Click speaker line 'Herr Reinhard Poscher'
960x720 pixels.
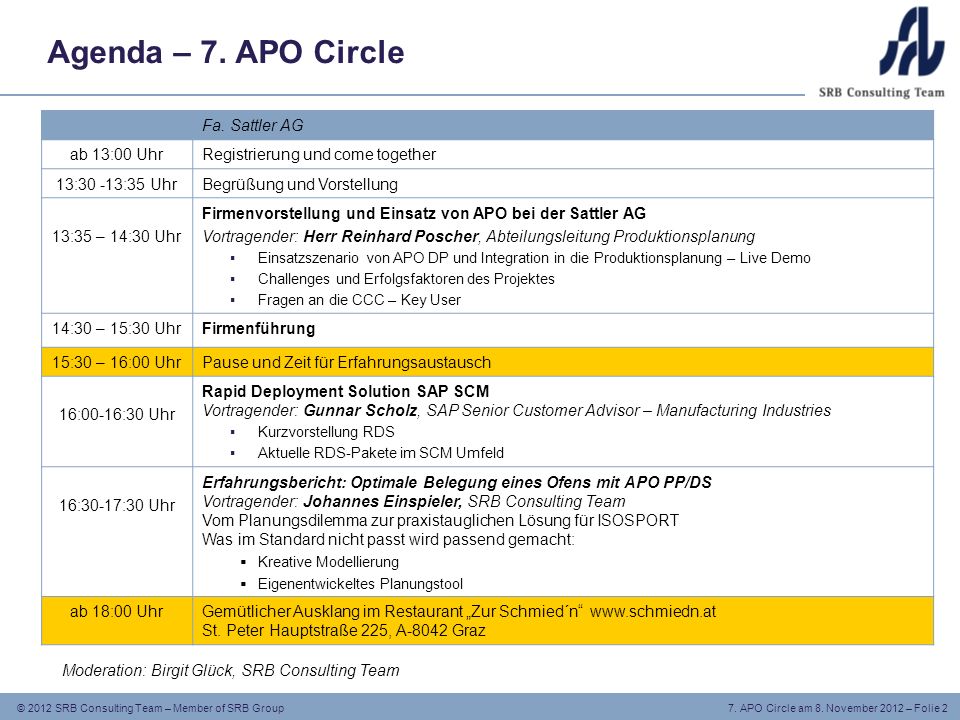[x=478, y=236]
